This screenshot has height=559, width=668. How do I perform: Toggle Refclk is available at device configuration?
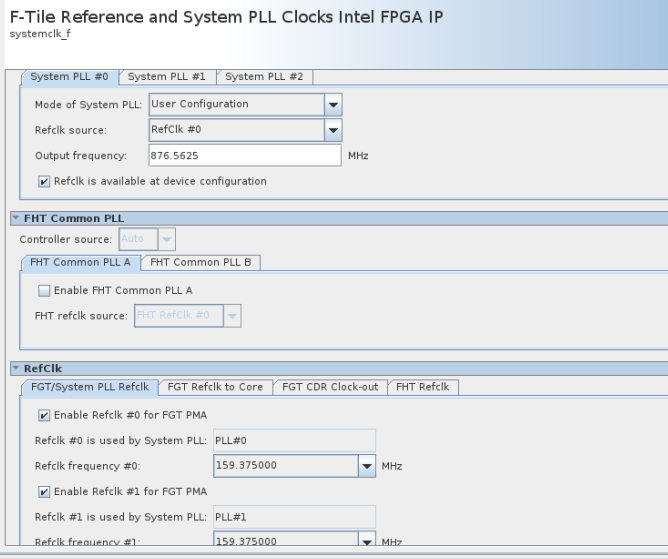44,182
